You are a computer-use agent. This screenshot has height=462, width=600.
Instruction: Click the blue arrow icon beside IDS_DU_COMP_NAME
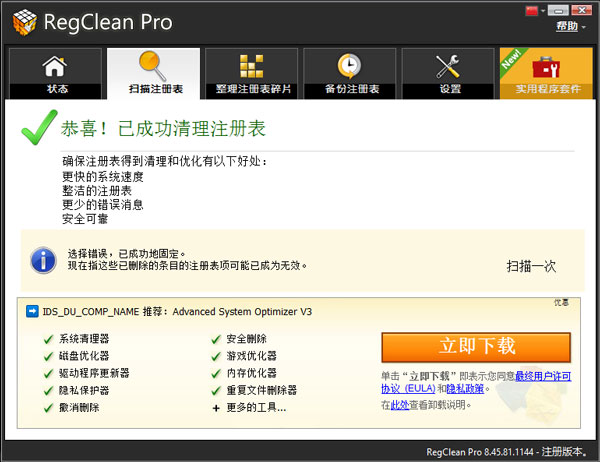click(x=32, y=311)
